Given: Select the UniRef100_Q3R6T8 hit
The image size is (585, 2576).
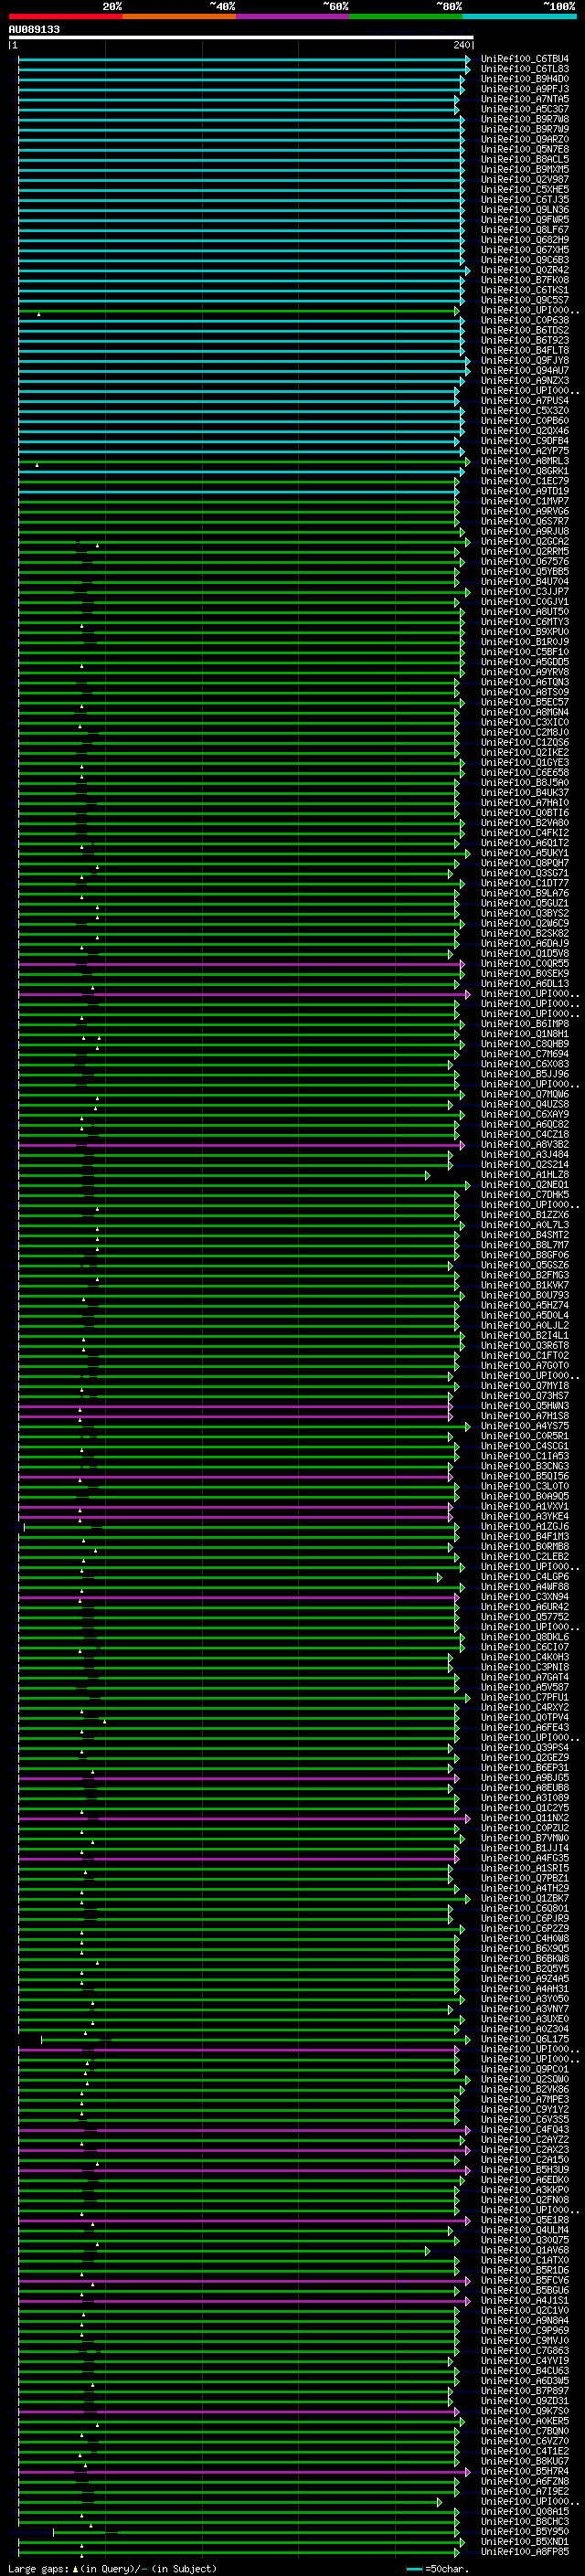Looking at the screenshot, I should (524, 1346).
